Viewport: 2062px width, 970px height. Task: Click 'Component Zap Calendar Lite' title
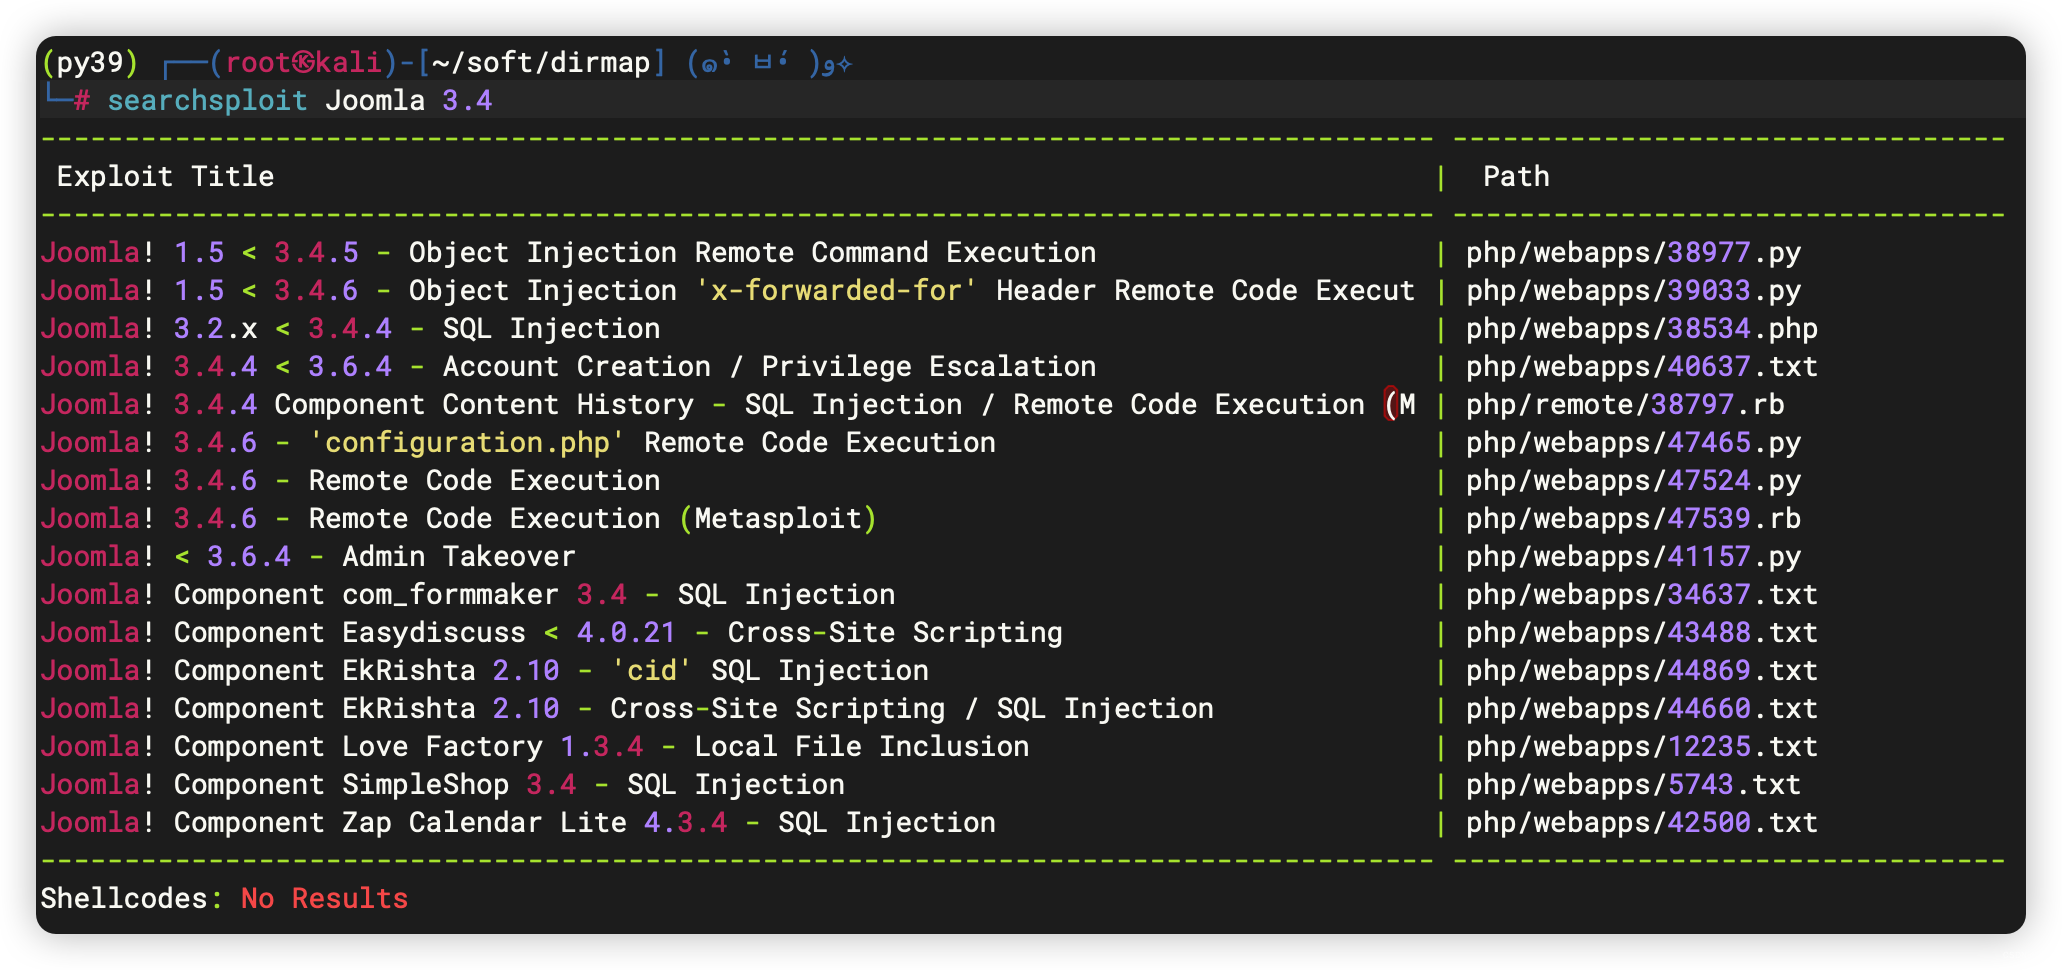[x=400, y=823]
